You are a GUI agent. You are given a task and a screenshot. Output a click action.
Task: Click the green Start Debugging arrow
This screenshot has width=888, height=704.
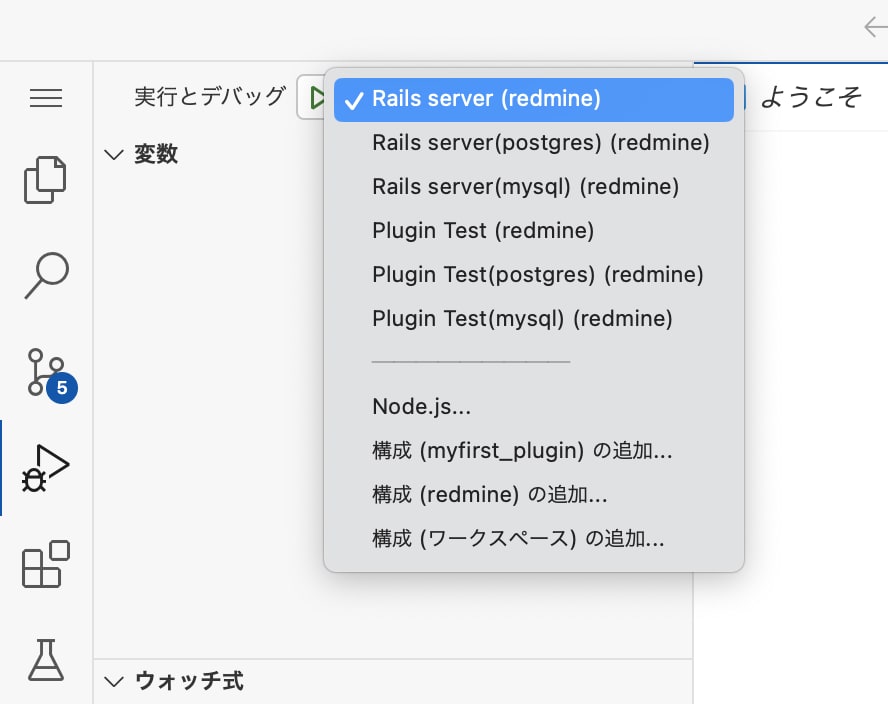coord(318,97)
